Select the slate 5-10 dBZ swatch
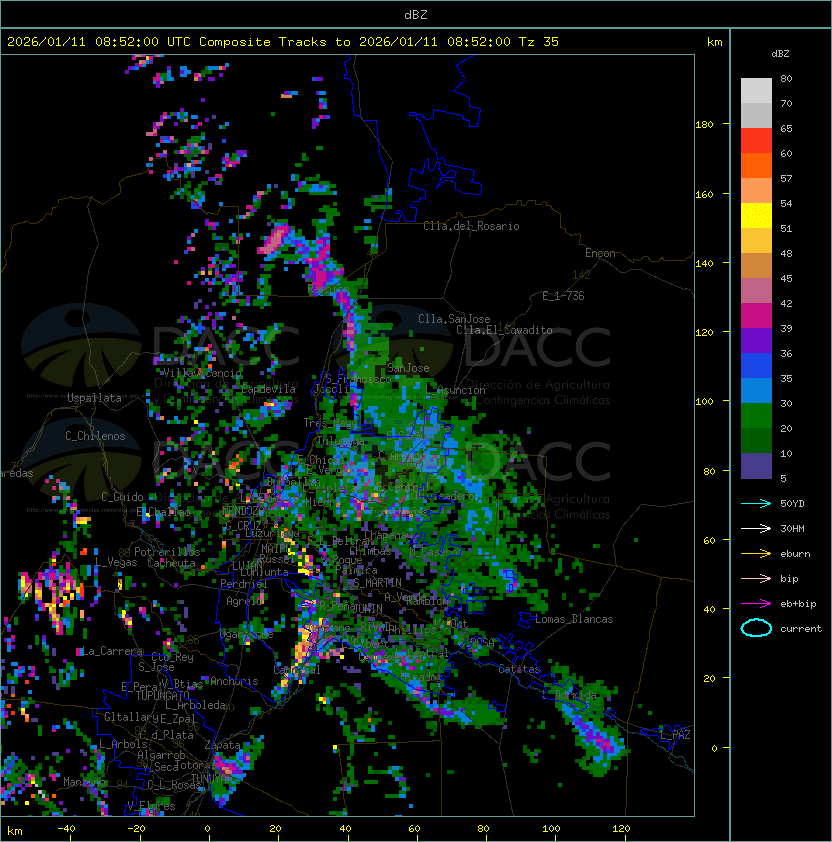Viewport: 832px width, 842px height. 756,466
